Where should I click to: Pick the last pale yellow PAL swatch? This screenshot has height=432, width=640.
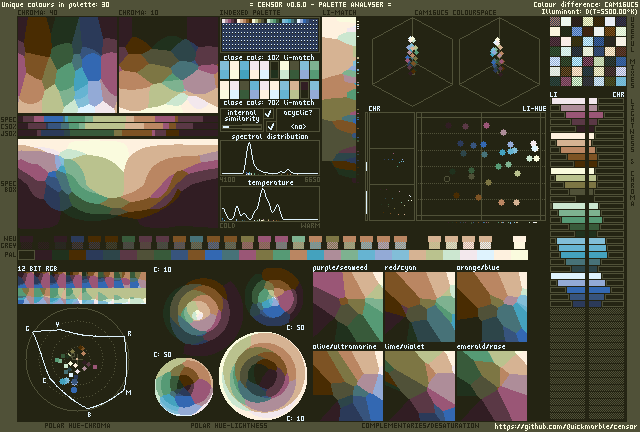tap(520, 255)
